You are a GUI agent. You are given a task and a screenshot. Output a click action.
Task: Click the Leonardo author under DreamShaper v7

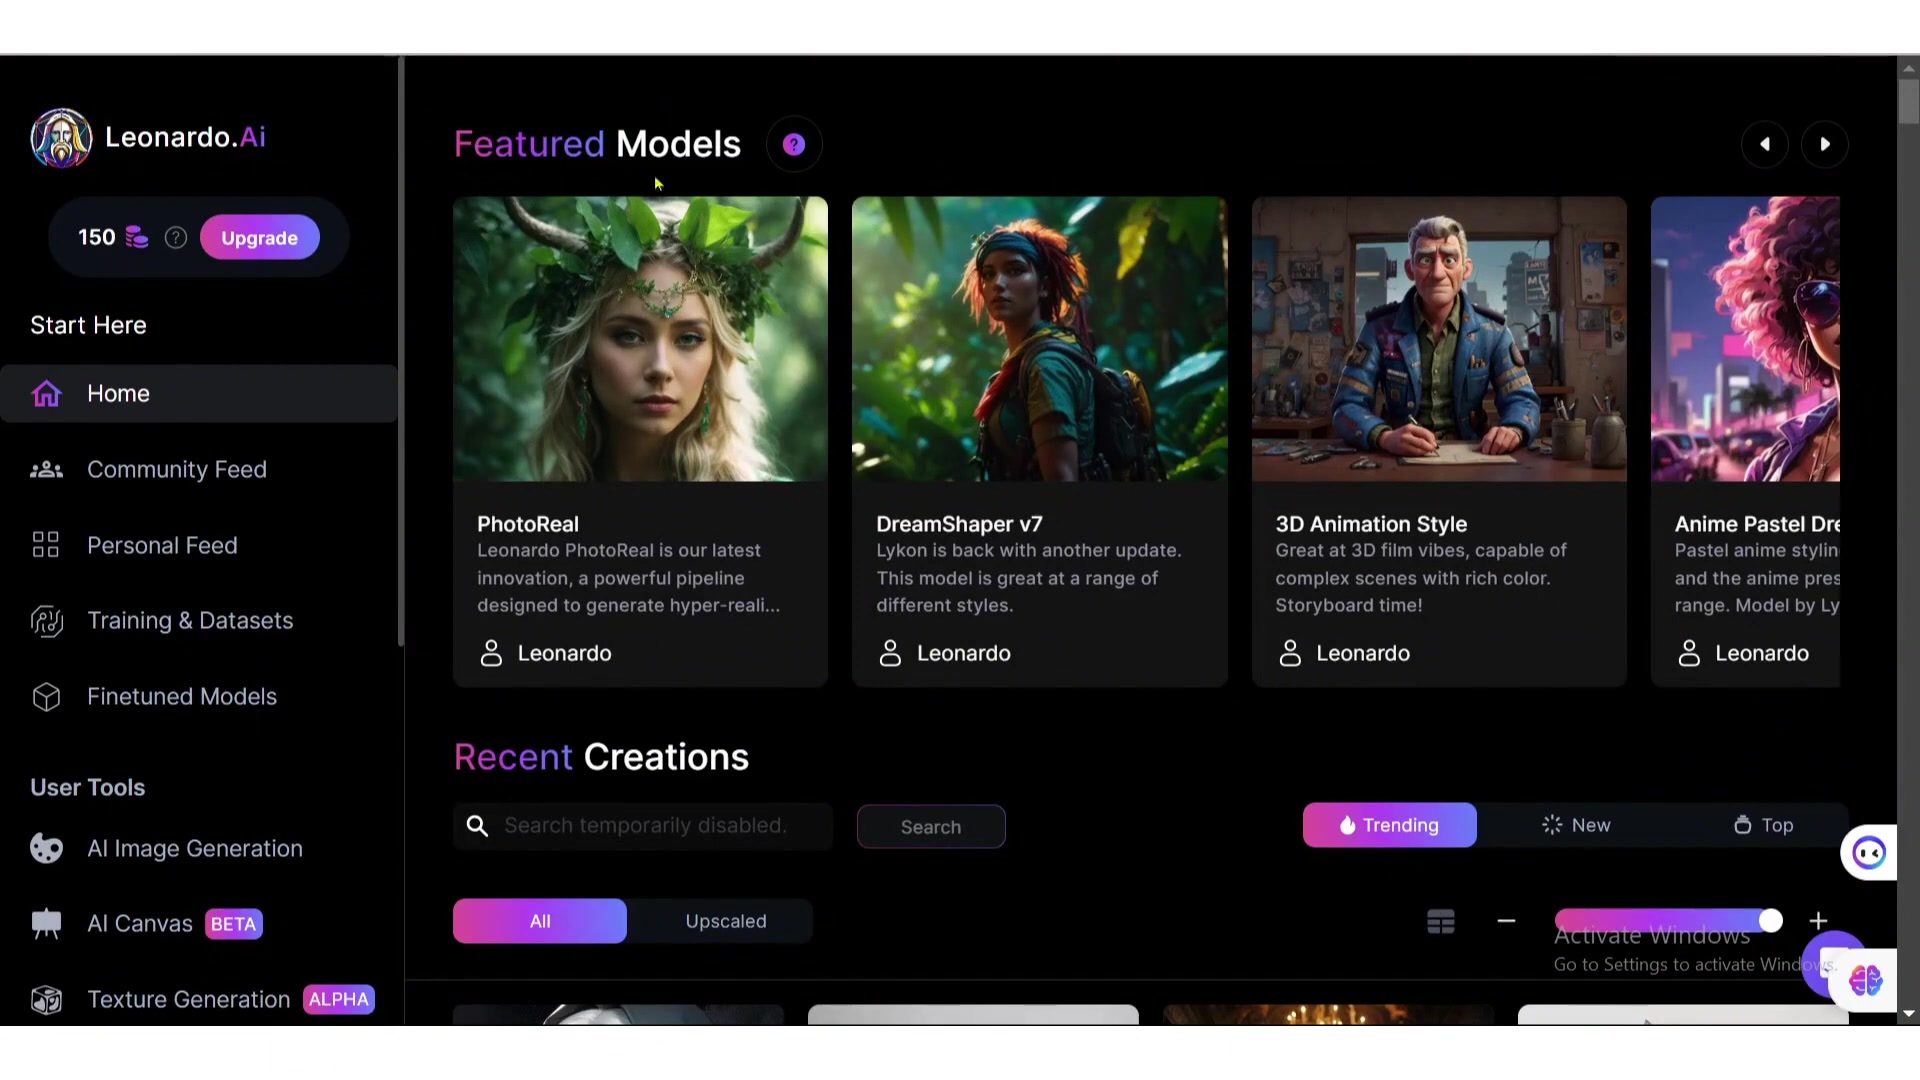pos(963,654)
